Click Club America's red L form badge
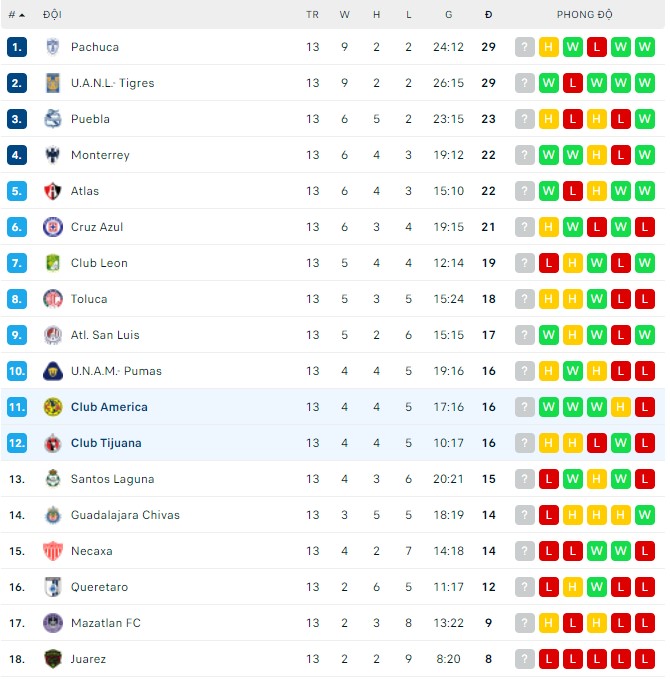 coord(645,407)
